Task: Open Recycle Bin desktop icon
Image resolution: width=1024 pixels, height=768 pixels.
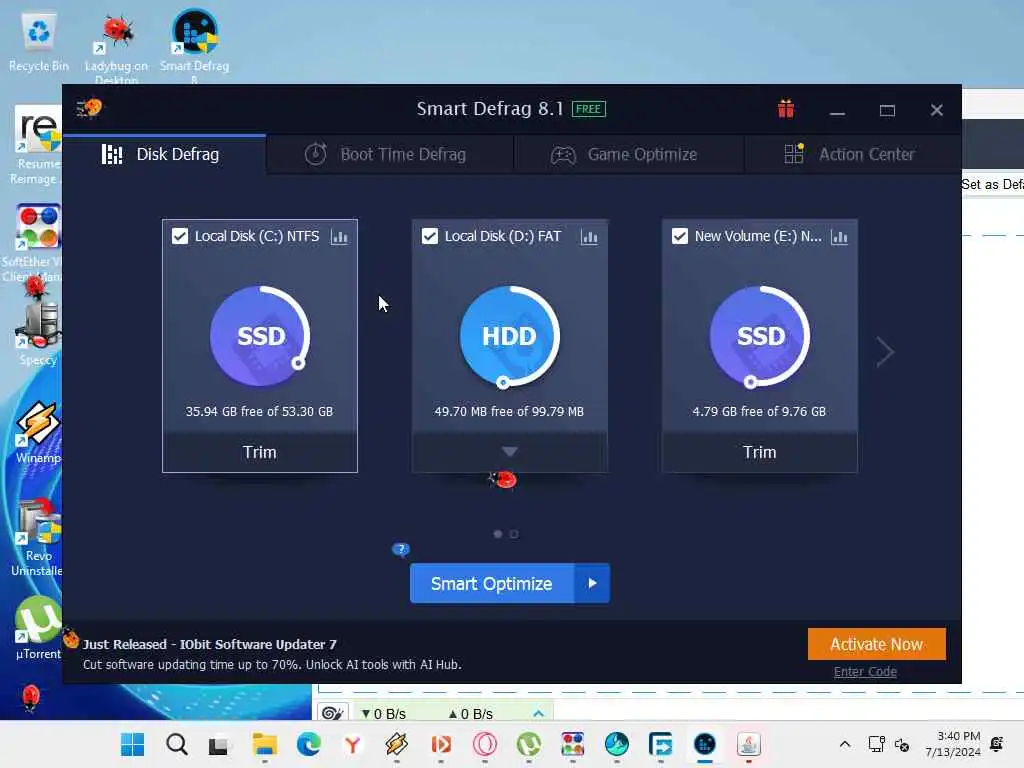Action: point(39,43)
